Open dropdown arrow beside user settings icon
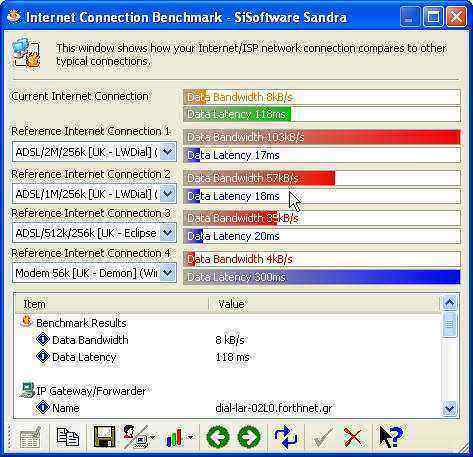 (152, 437)
